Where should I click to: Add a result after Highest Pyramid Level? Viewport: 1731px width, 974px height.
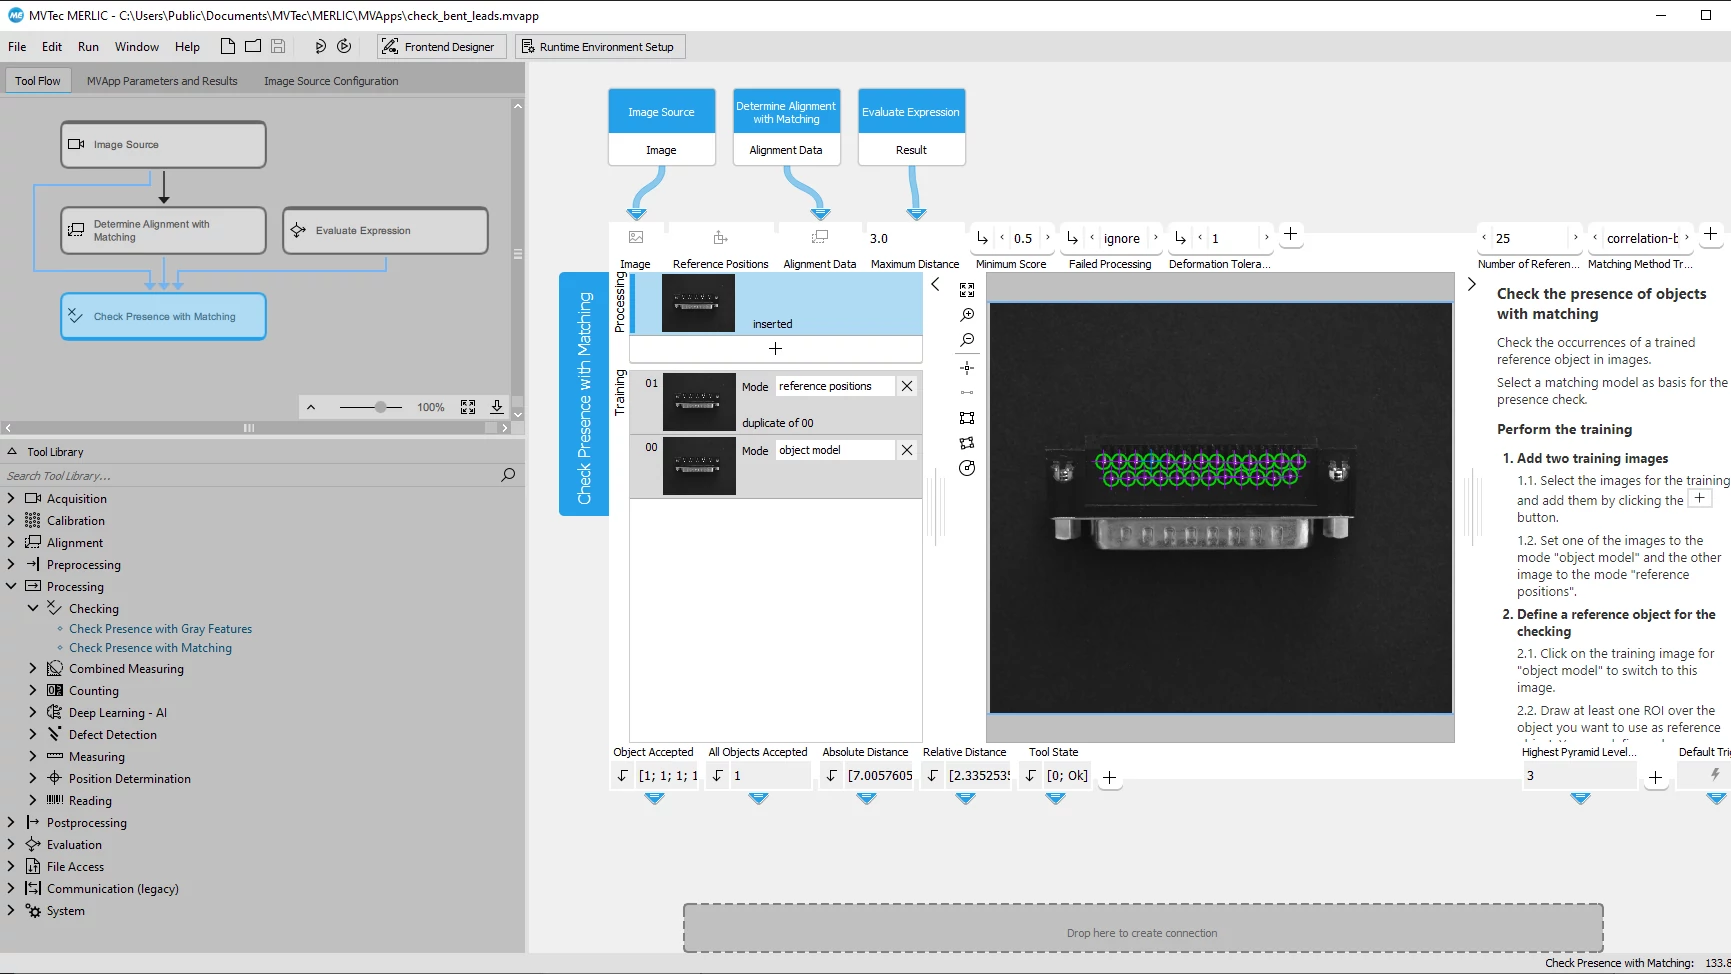tap(1656, 777)
